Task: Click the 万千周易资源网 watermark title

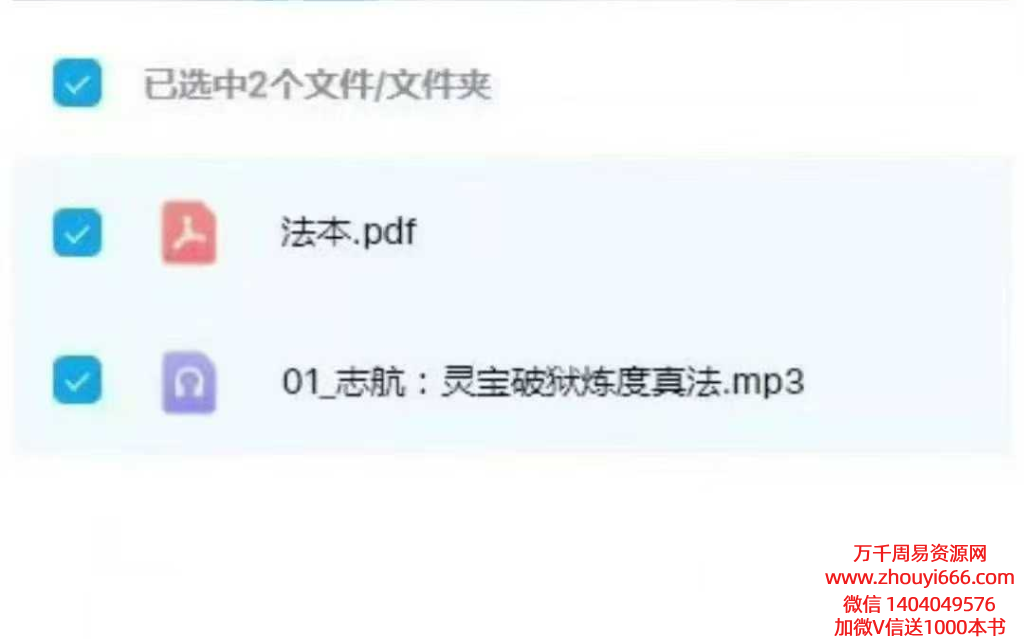Action: pyautogui.click(x=920, y=553)
